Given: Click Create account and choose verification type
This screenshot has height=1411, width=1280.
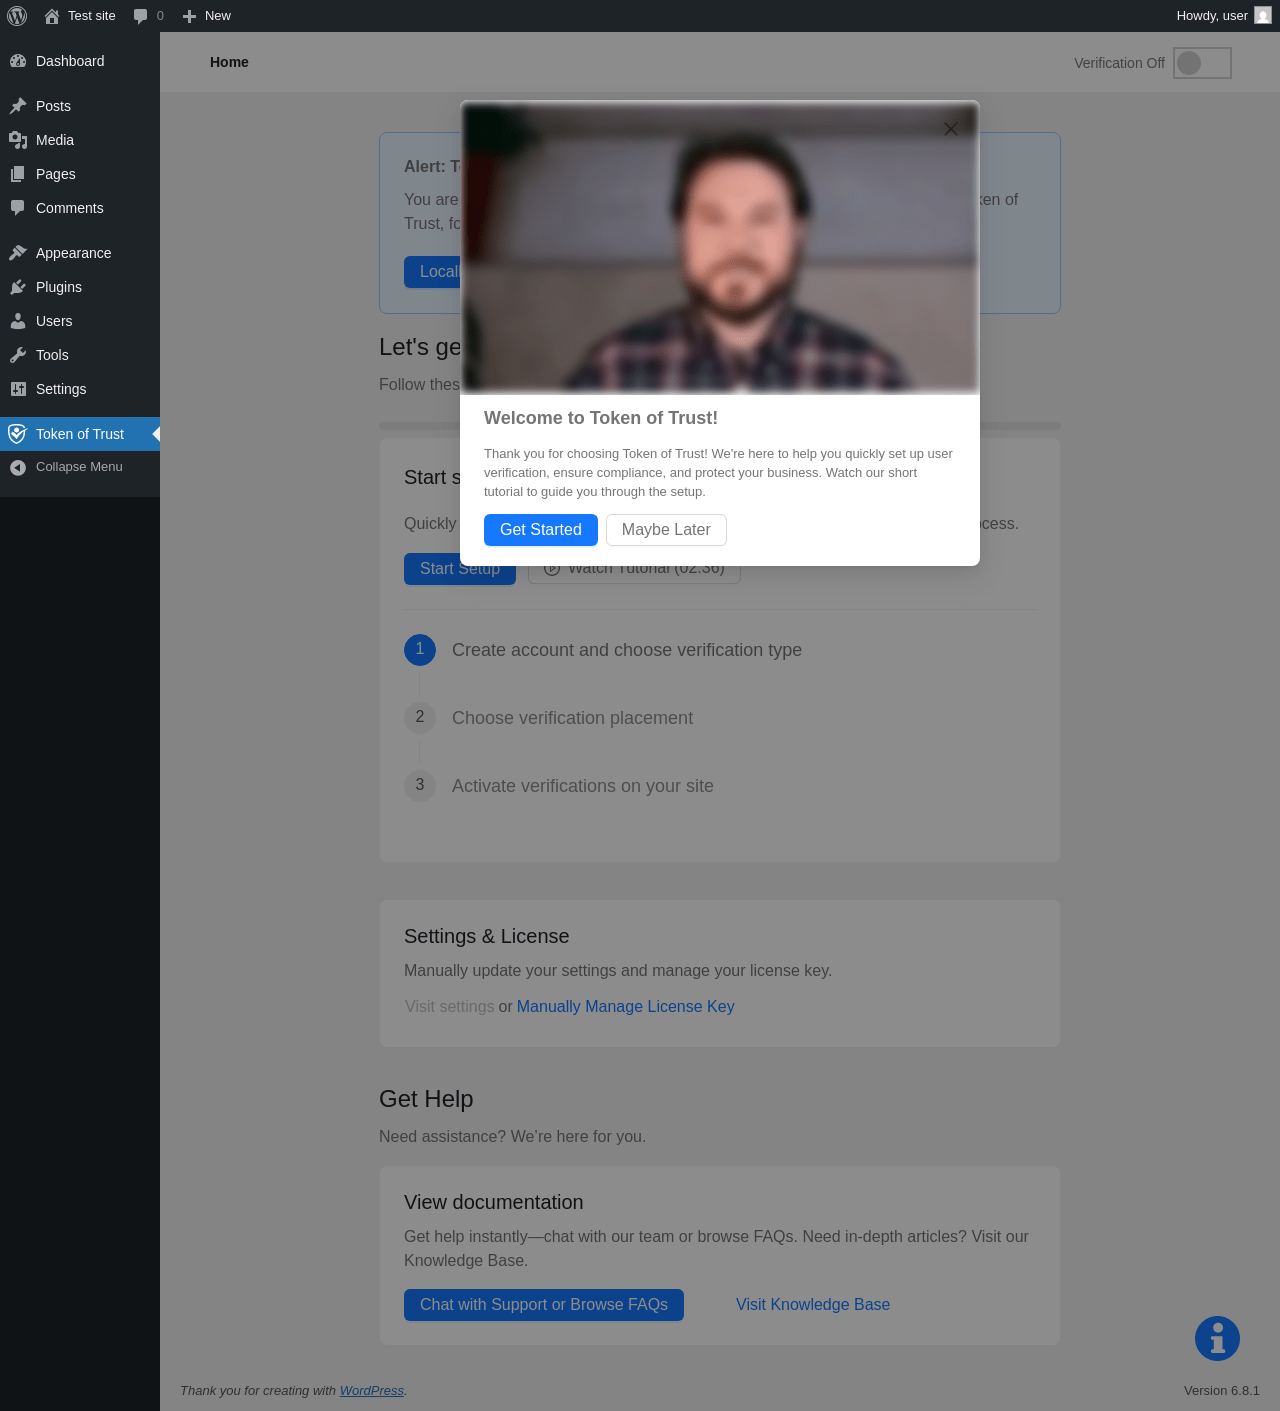Looking at the screenshot, I should [627, 650].
